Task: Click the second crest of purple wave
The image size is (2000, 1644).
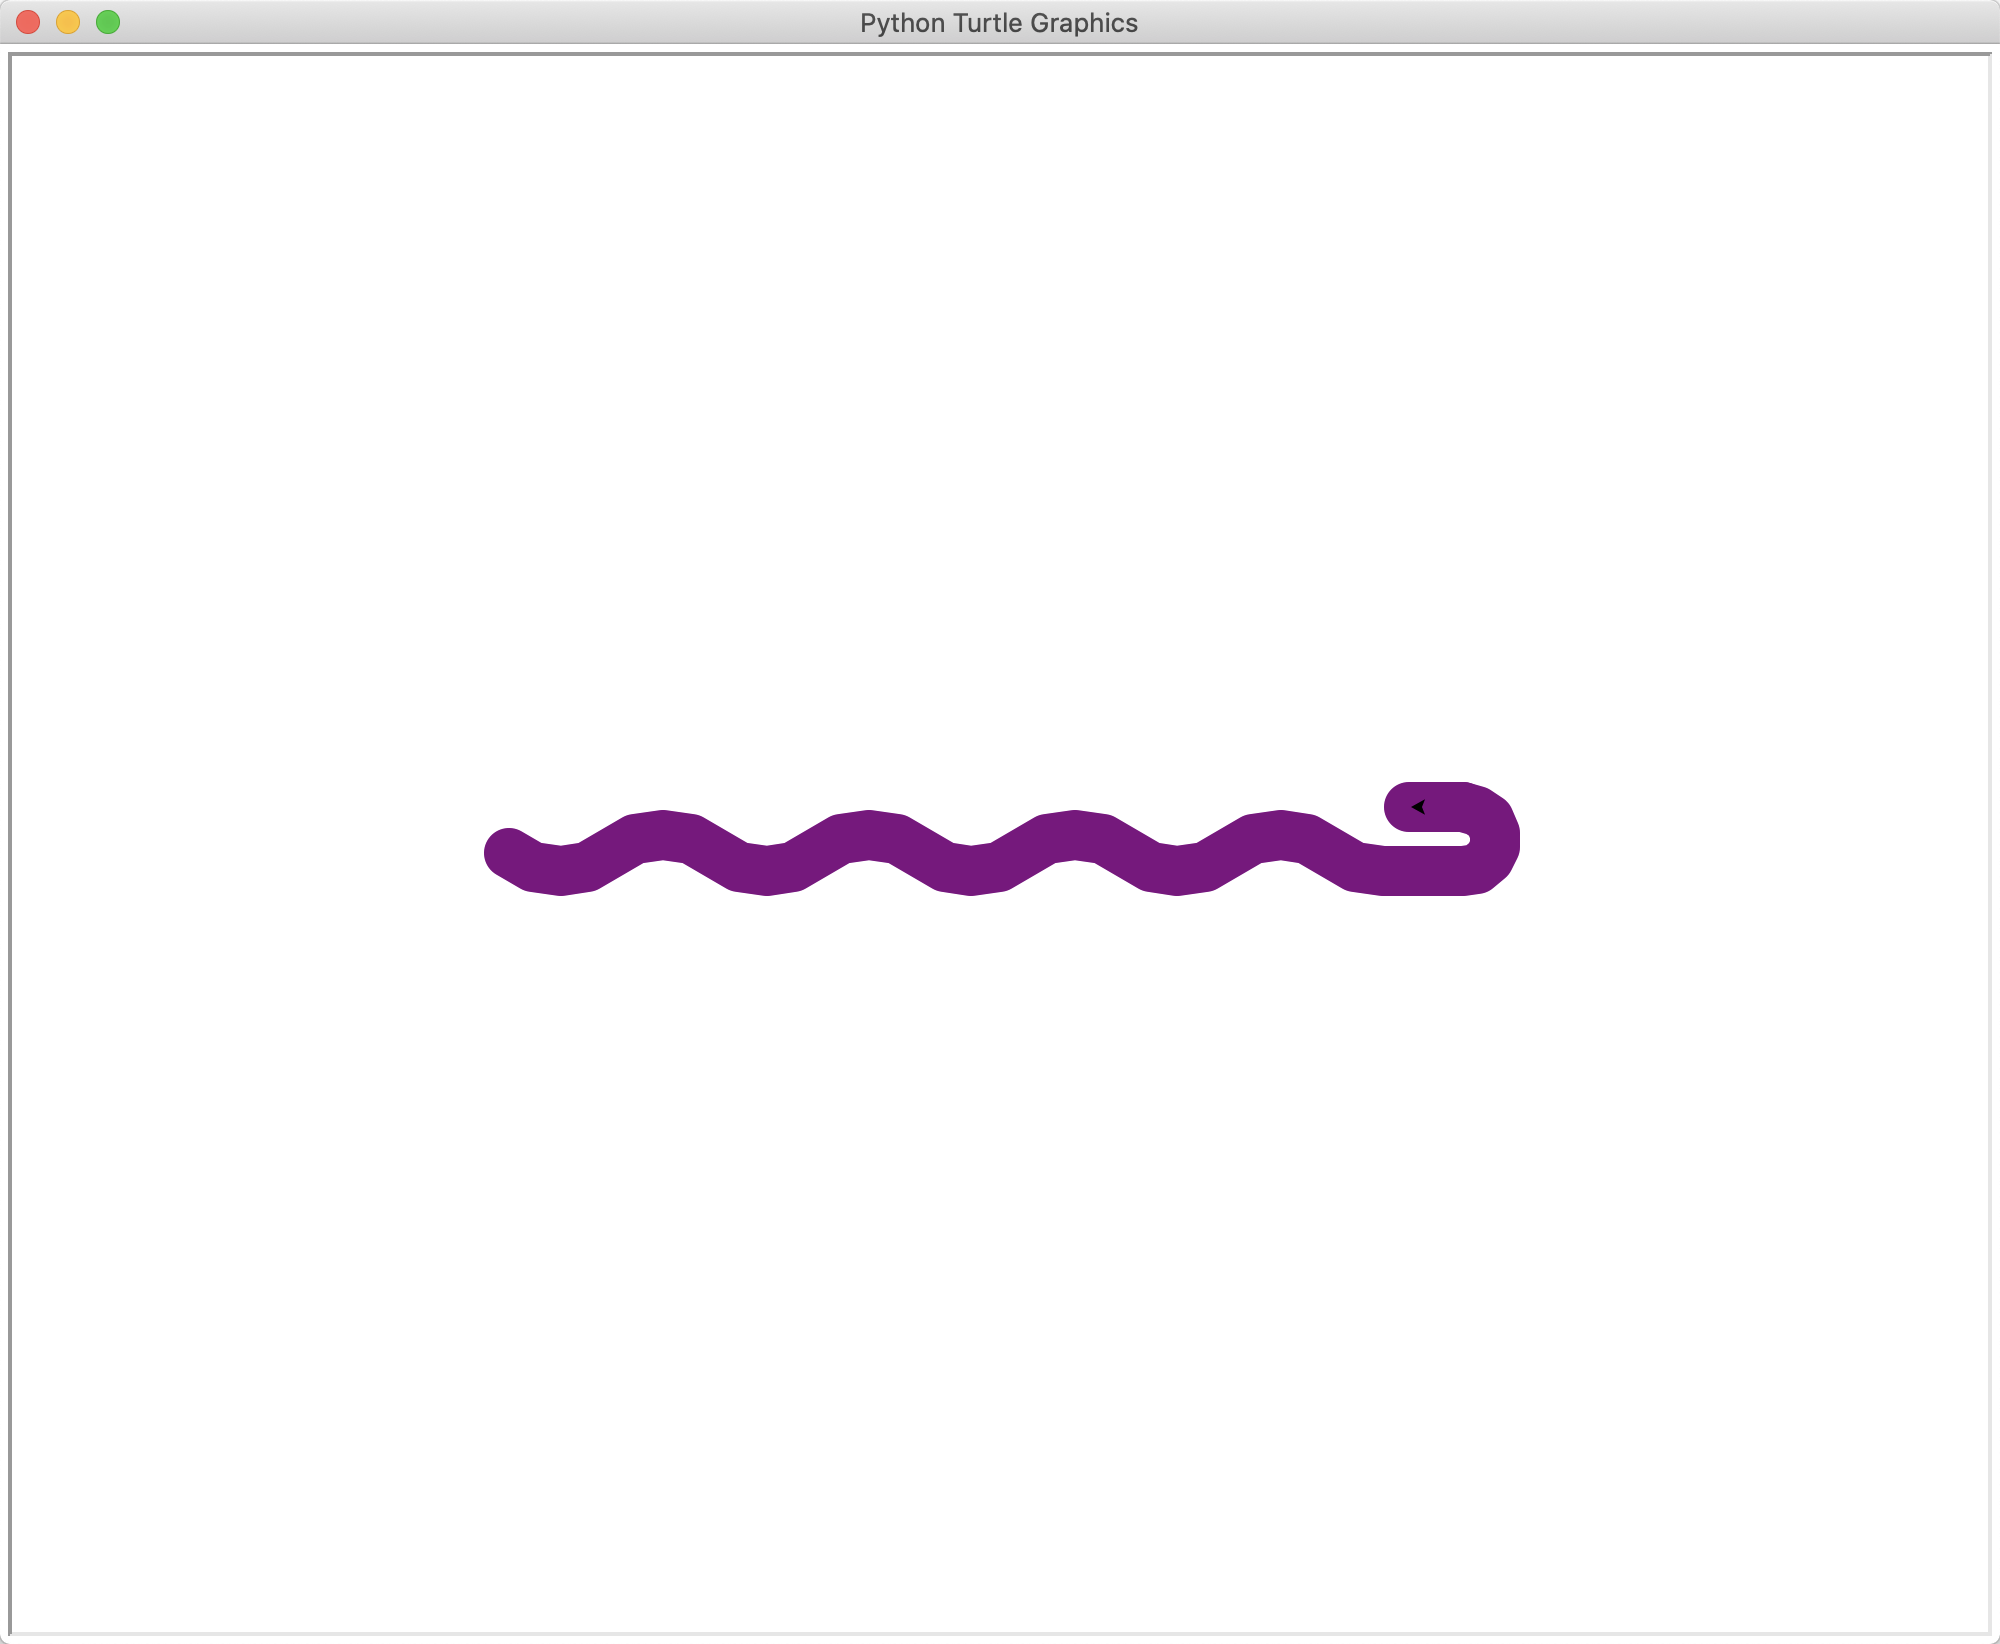Action: tap(869, 834)
